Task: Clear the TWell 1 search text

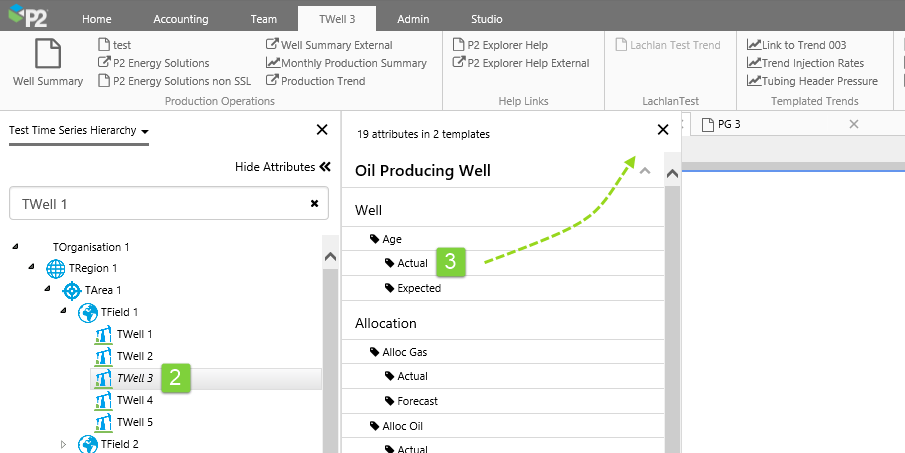Action: pyautogui.click(x=314, y=203)
